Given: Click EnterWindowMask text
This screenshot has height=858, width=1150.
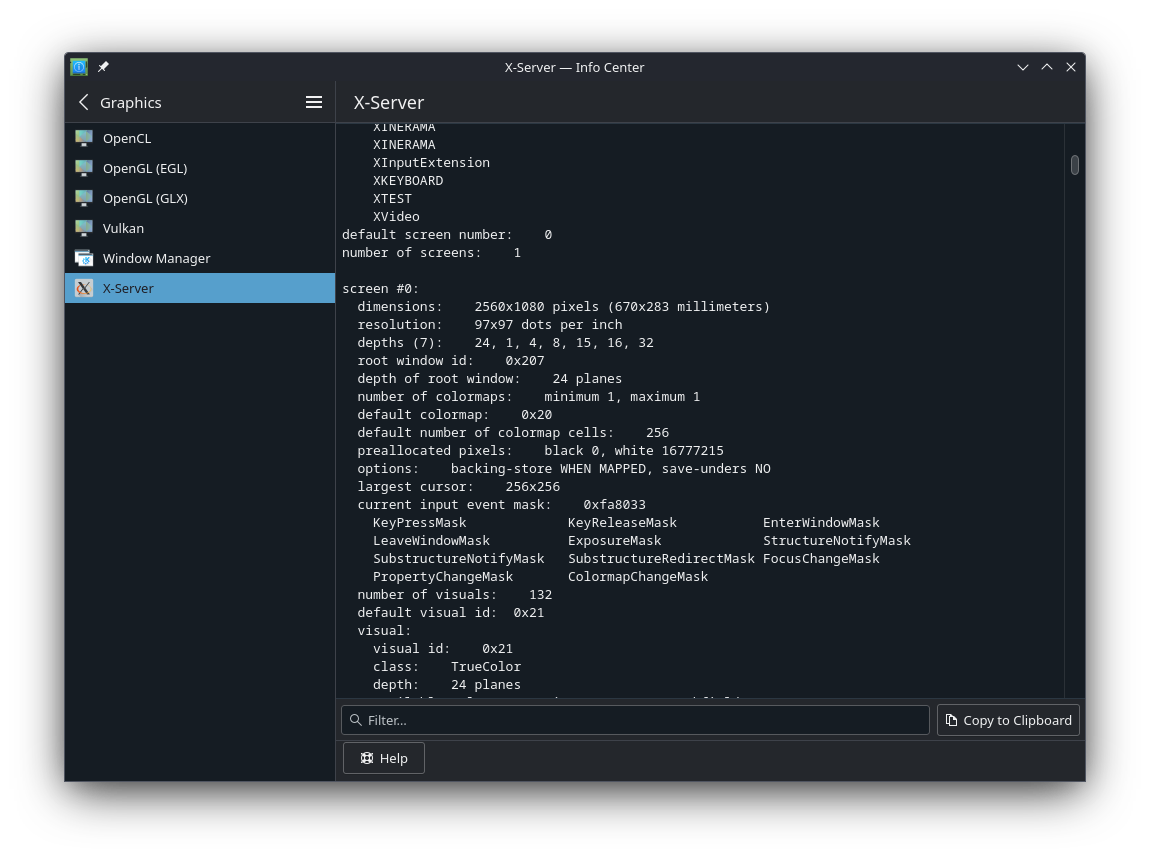Looking at the screenshot, I should [821, 522].
